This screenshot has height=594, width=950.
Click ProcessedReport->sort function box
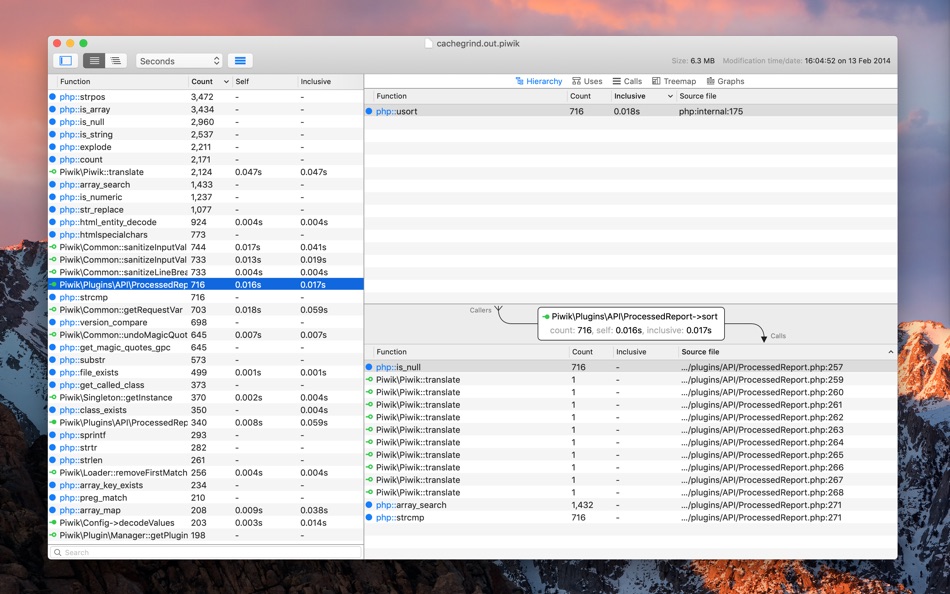click(631, 324)
